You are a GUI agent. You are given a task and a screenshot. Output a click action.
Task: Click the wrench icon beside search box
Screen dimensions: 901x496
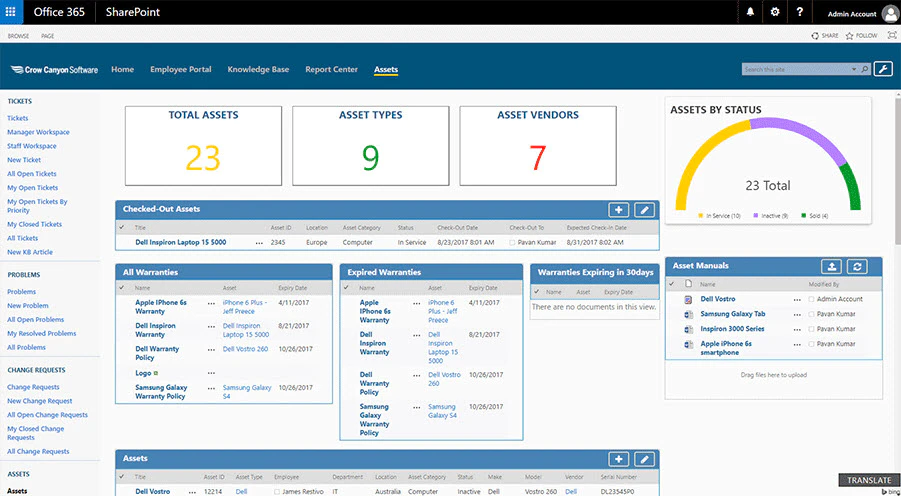(883, 69)
